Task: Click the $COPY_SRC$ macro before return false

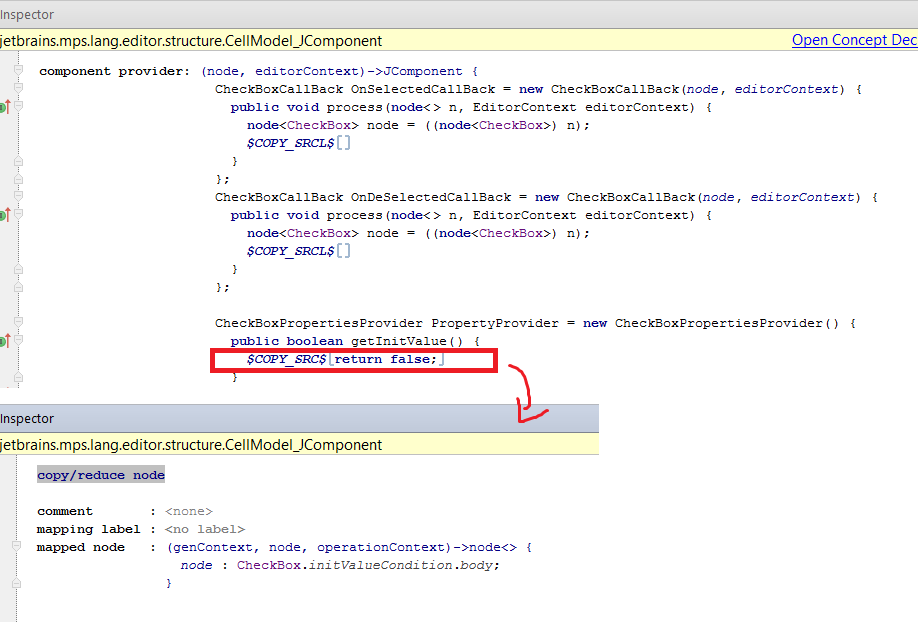Action: 287,359
